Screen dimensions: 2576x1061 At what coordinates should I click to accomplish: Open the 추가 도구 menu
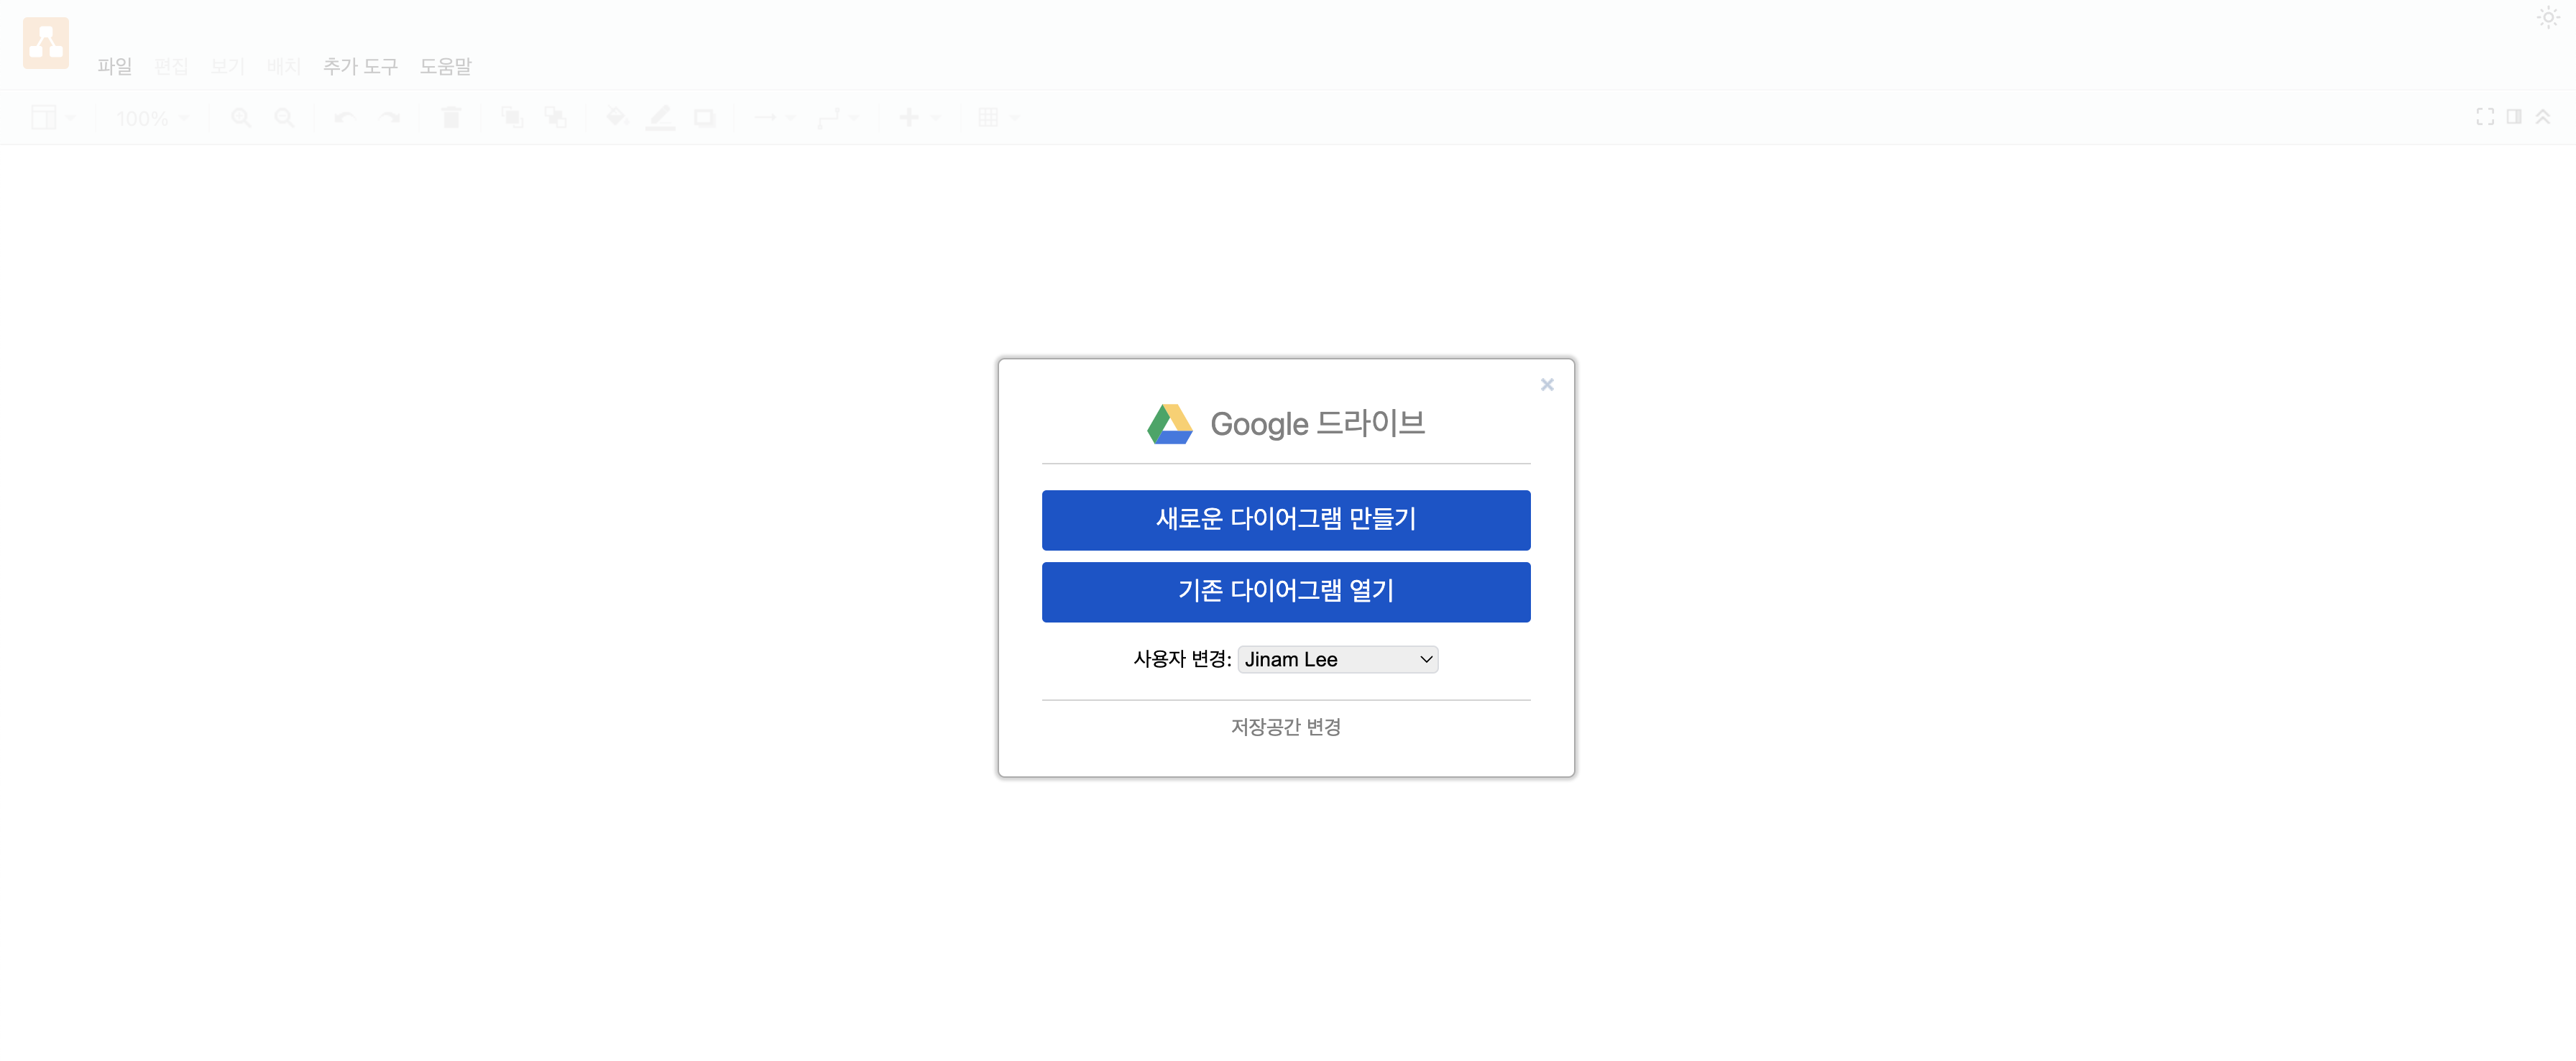tap(360, 66)
